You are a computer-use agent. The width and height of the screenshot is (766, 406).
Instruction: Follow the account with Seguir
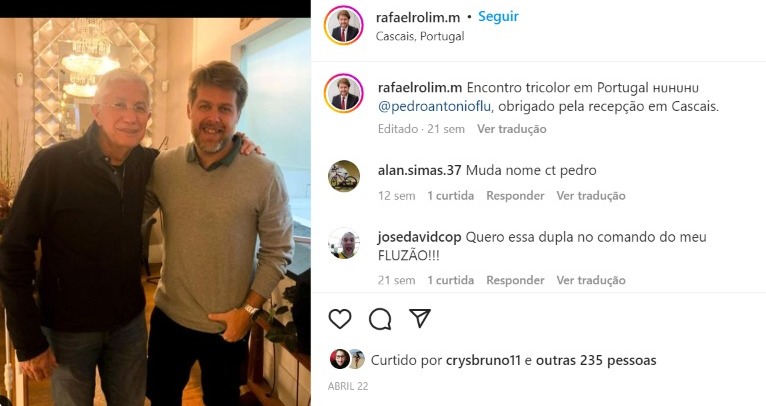pyautogui.click(x=498, y=17)
